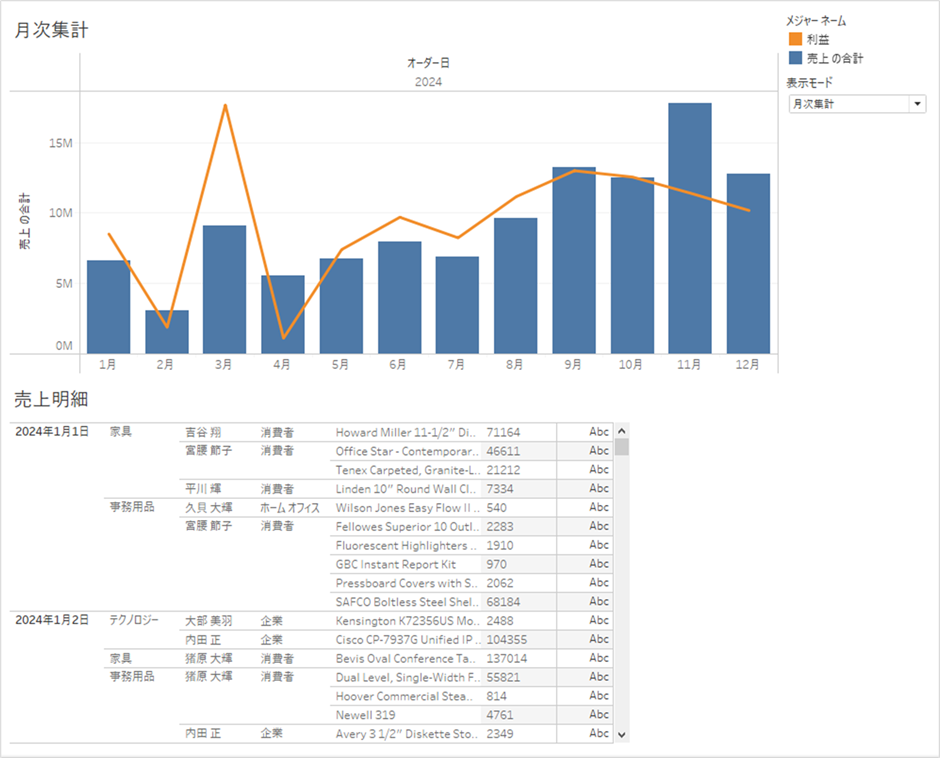The width and height of the screenshot is (940, 758).
Task: Click the Abc cell in the Newell 319 row
Action: (599, 714)
